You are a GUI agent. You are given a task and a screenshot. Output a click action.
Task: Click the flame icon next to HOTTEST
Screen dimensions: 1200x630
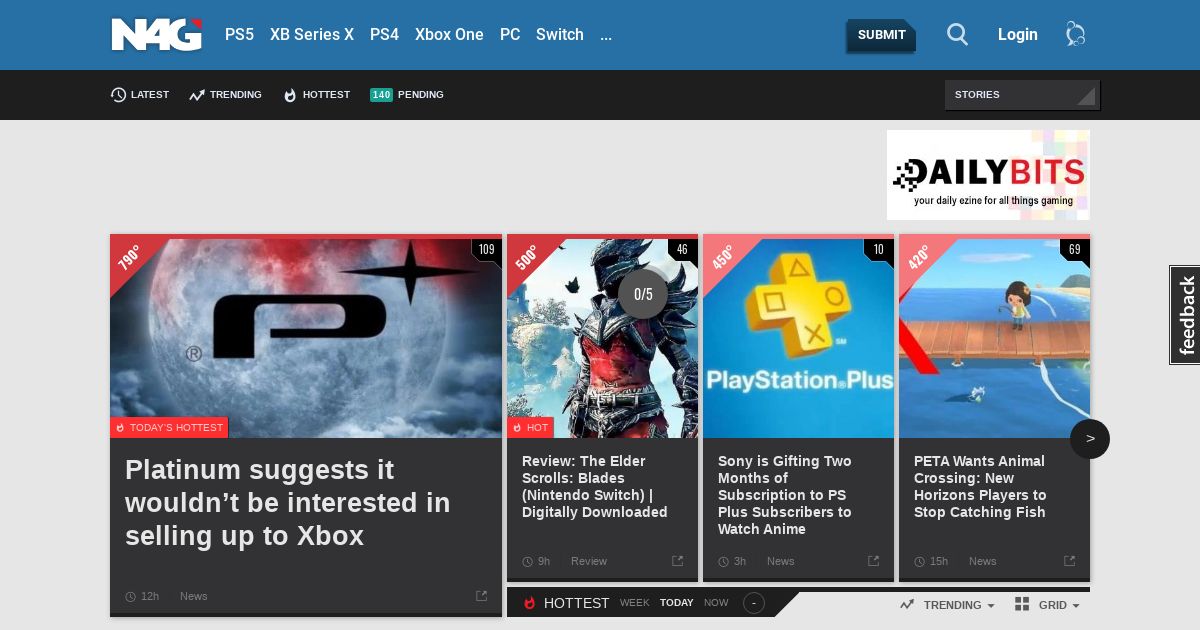(x=290, y=95)
